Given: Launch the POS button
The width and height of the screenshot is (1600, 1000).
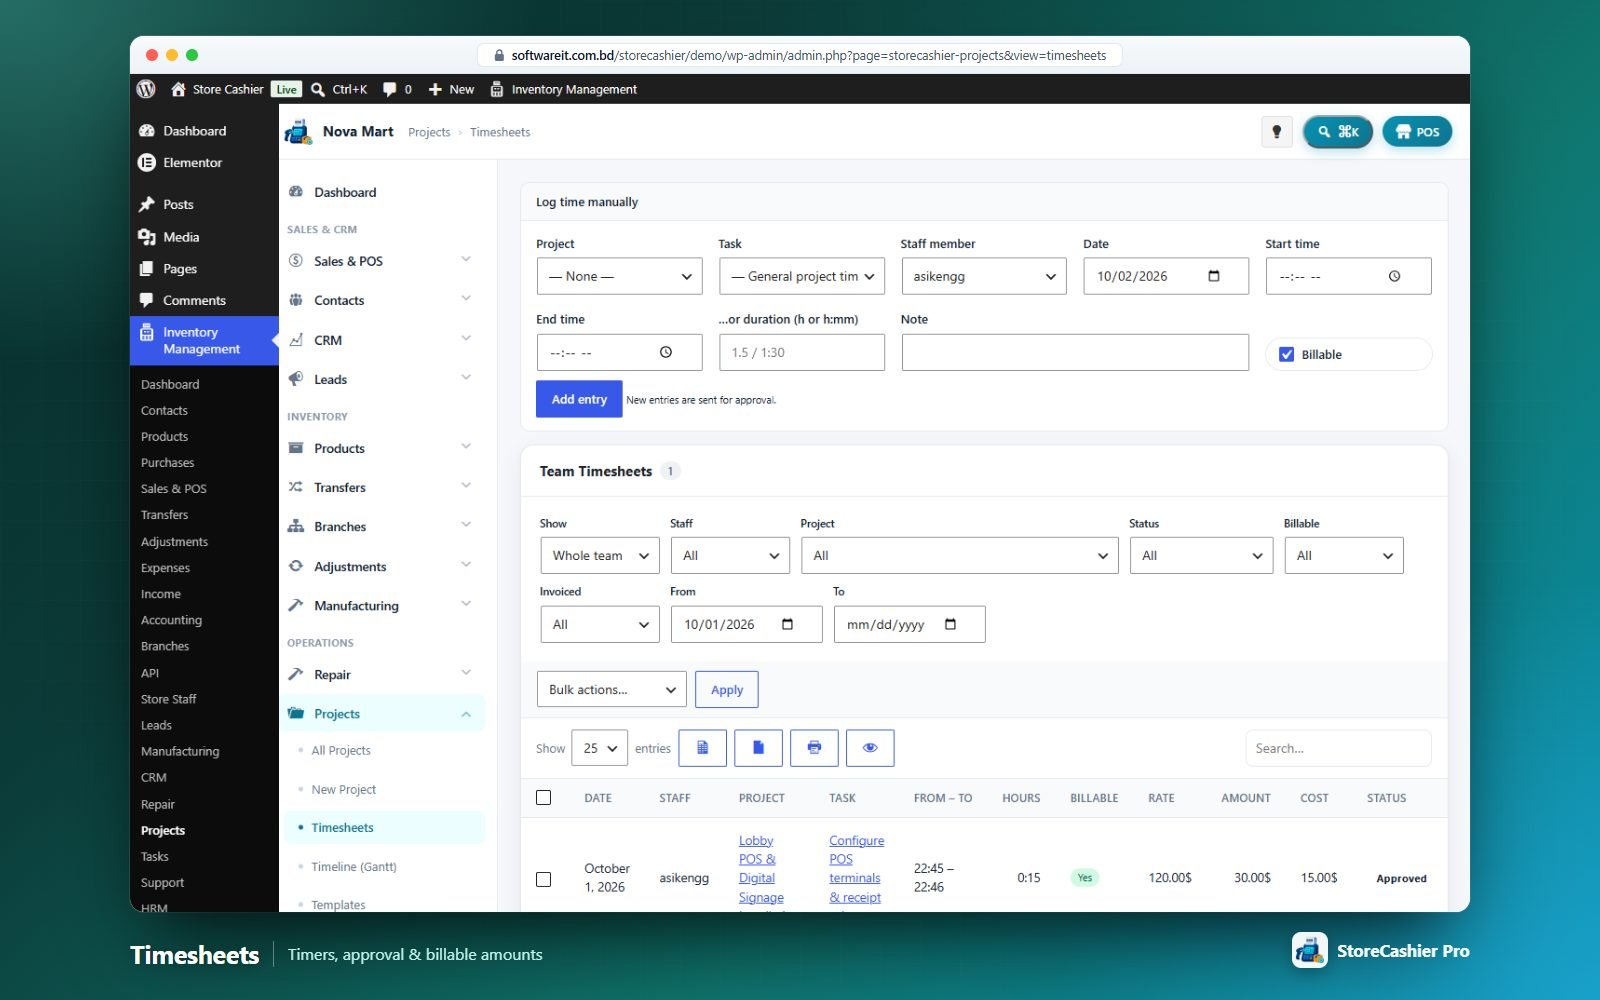Looking at the screenshot, I should click(x=1417, y=132).
